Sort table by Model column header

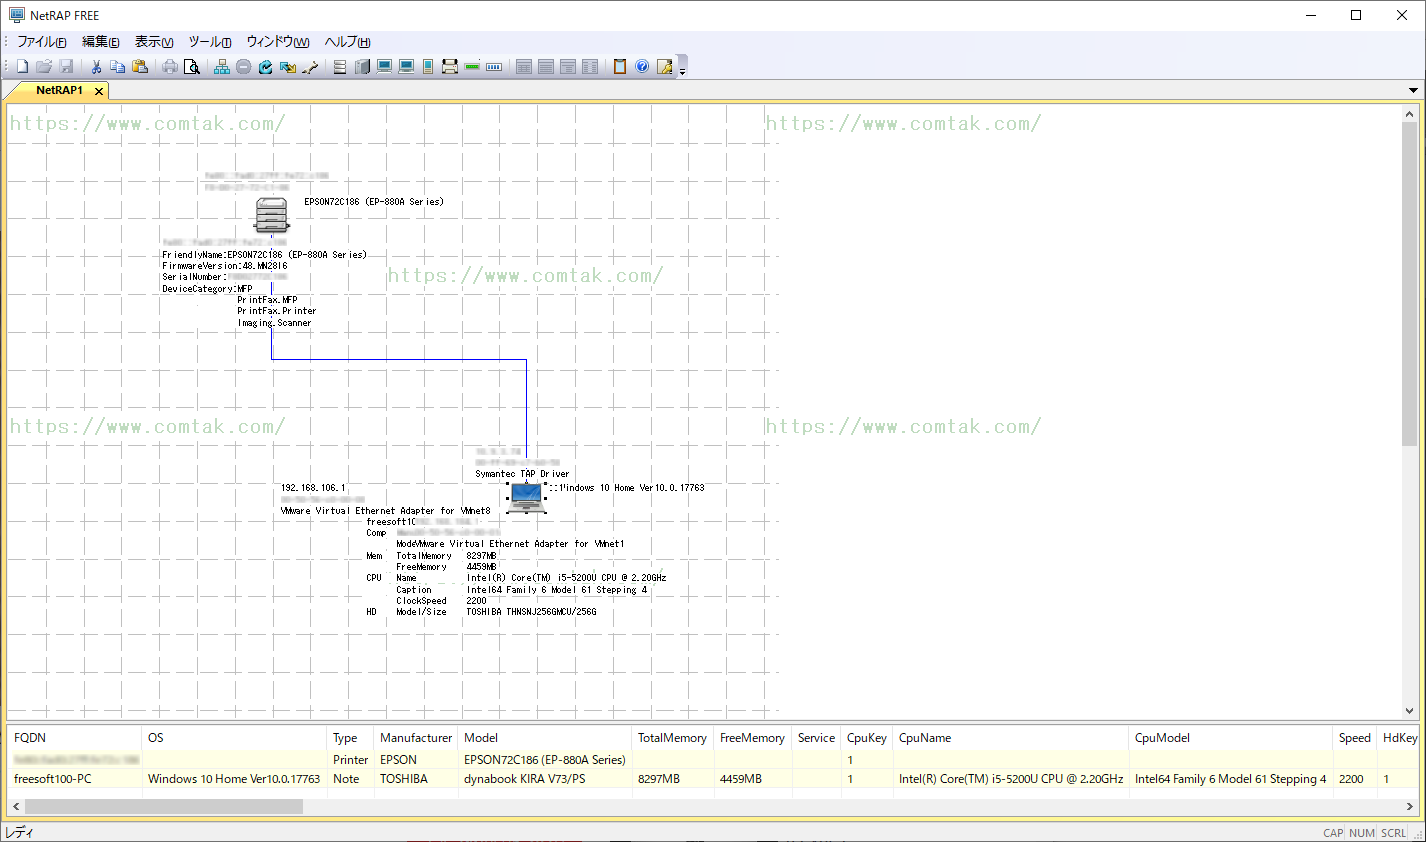[545, 738]
